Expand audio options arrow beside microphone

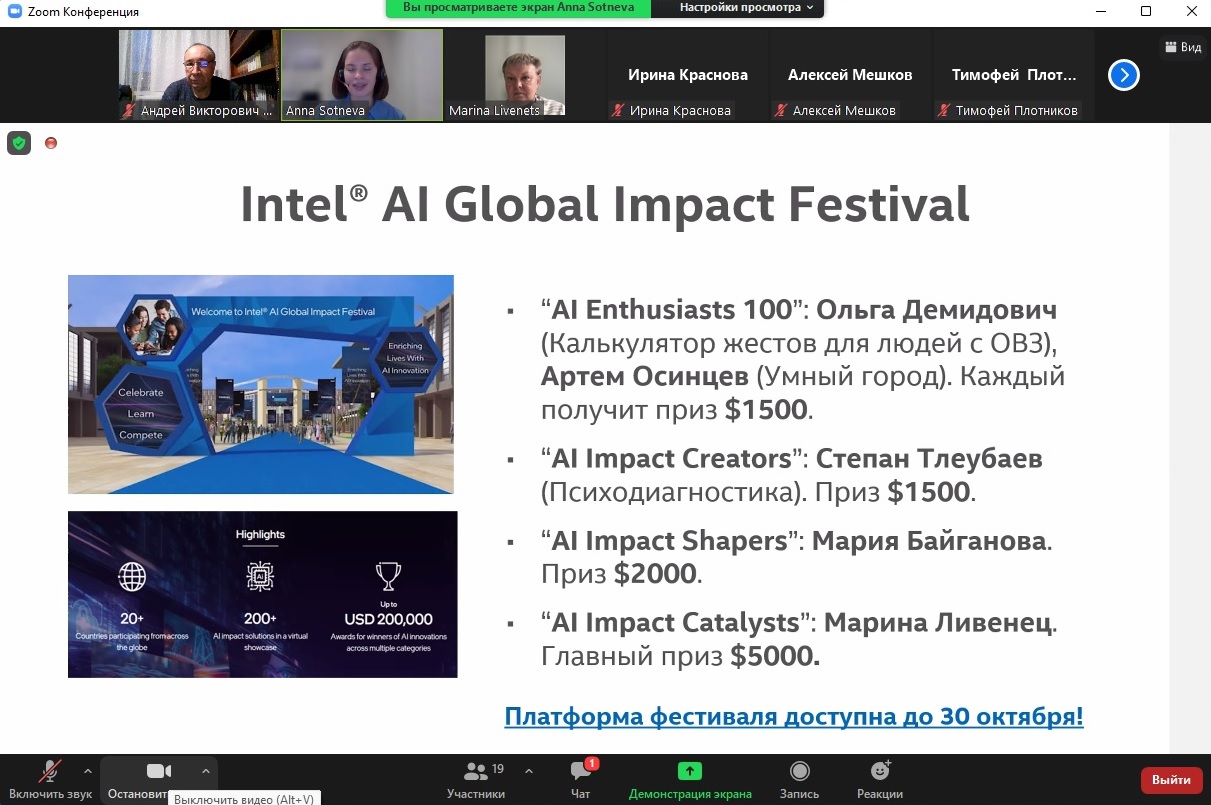[87, 771]
